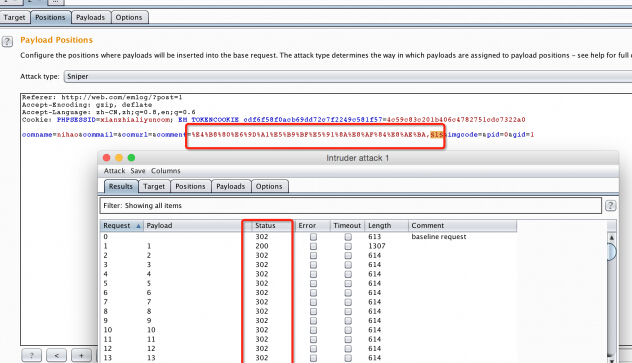Click the Intruder attack 1 title bar
This screenshot has height=363, width=632.
tap(358, 158)
